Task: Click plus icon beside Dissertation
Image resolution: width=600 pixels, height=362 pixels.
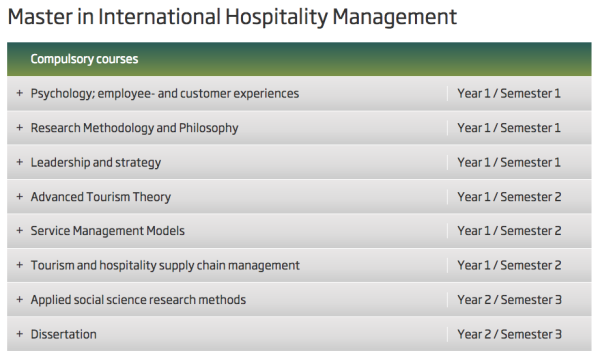Action: click(20, 334)
